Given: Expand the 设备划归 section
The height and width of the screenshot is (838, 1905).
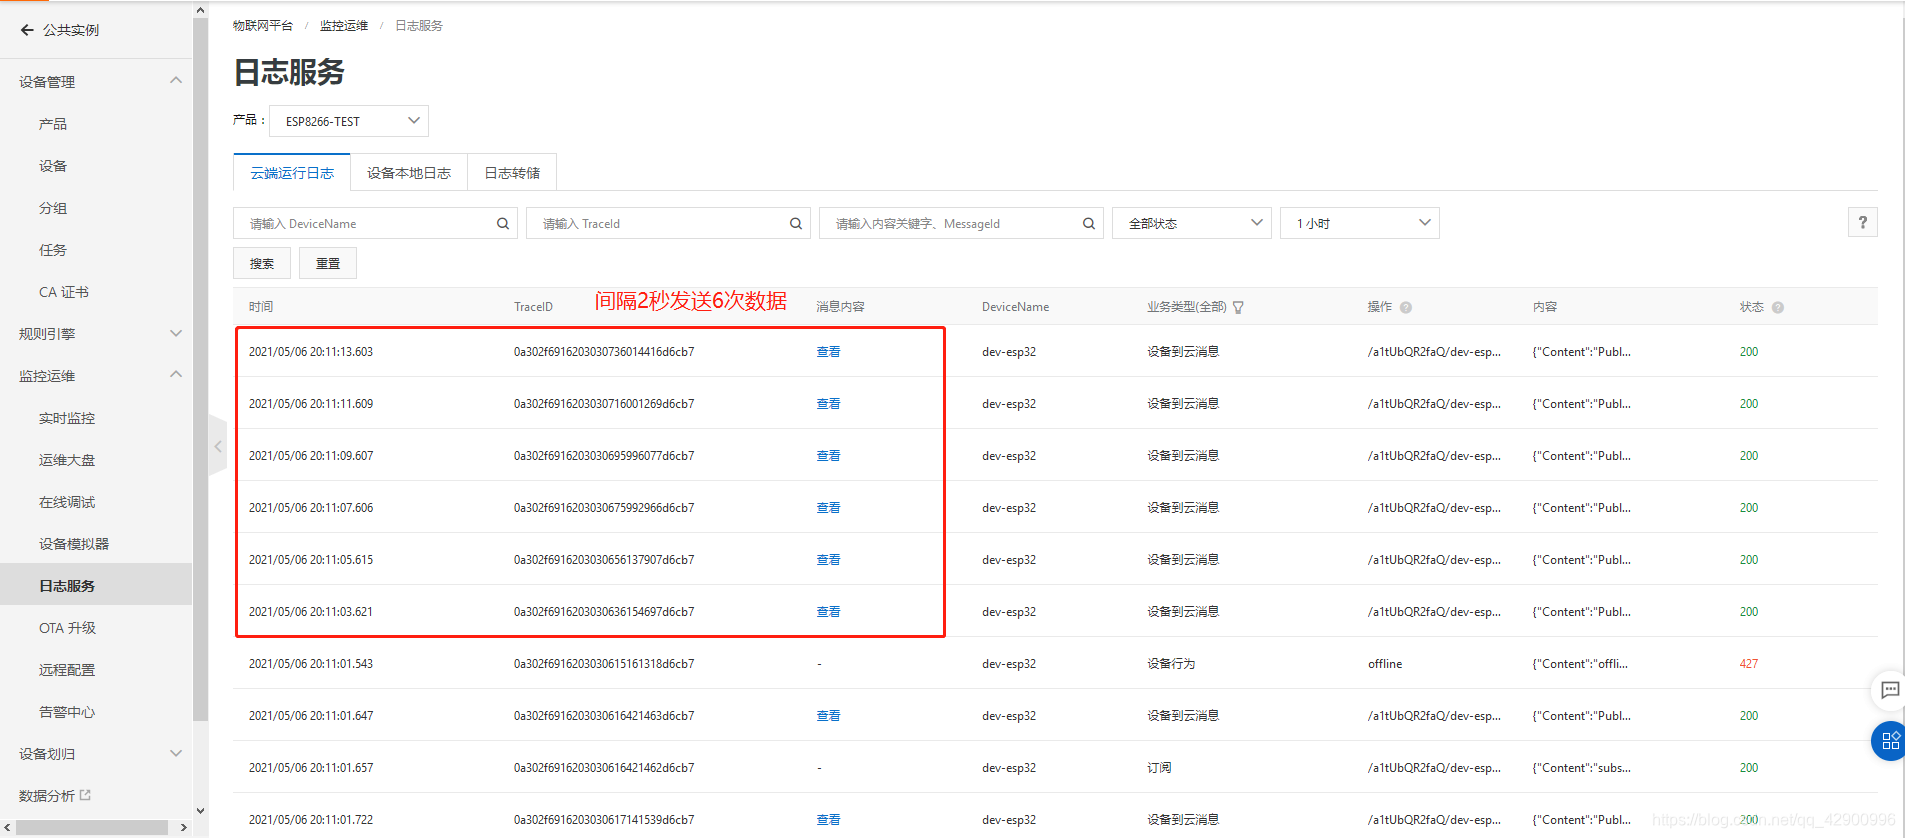Looking at the screenshot, I should tap(176, 753).
